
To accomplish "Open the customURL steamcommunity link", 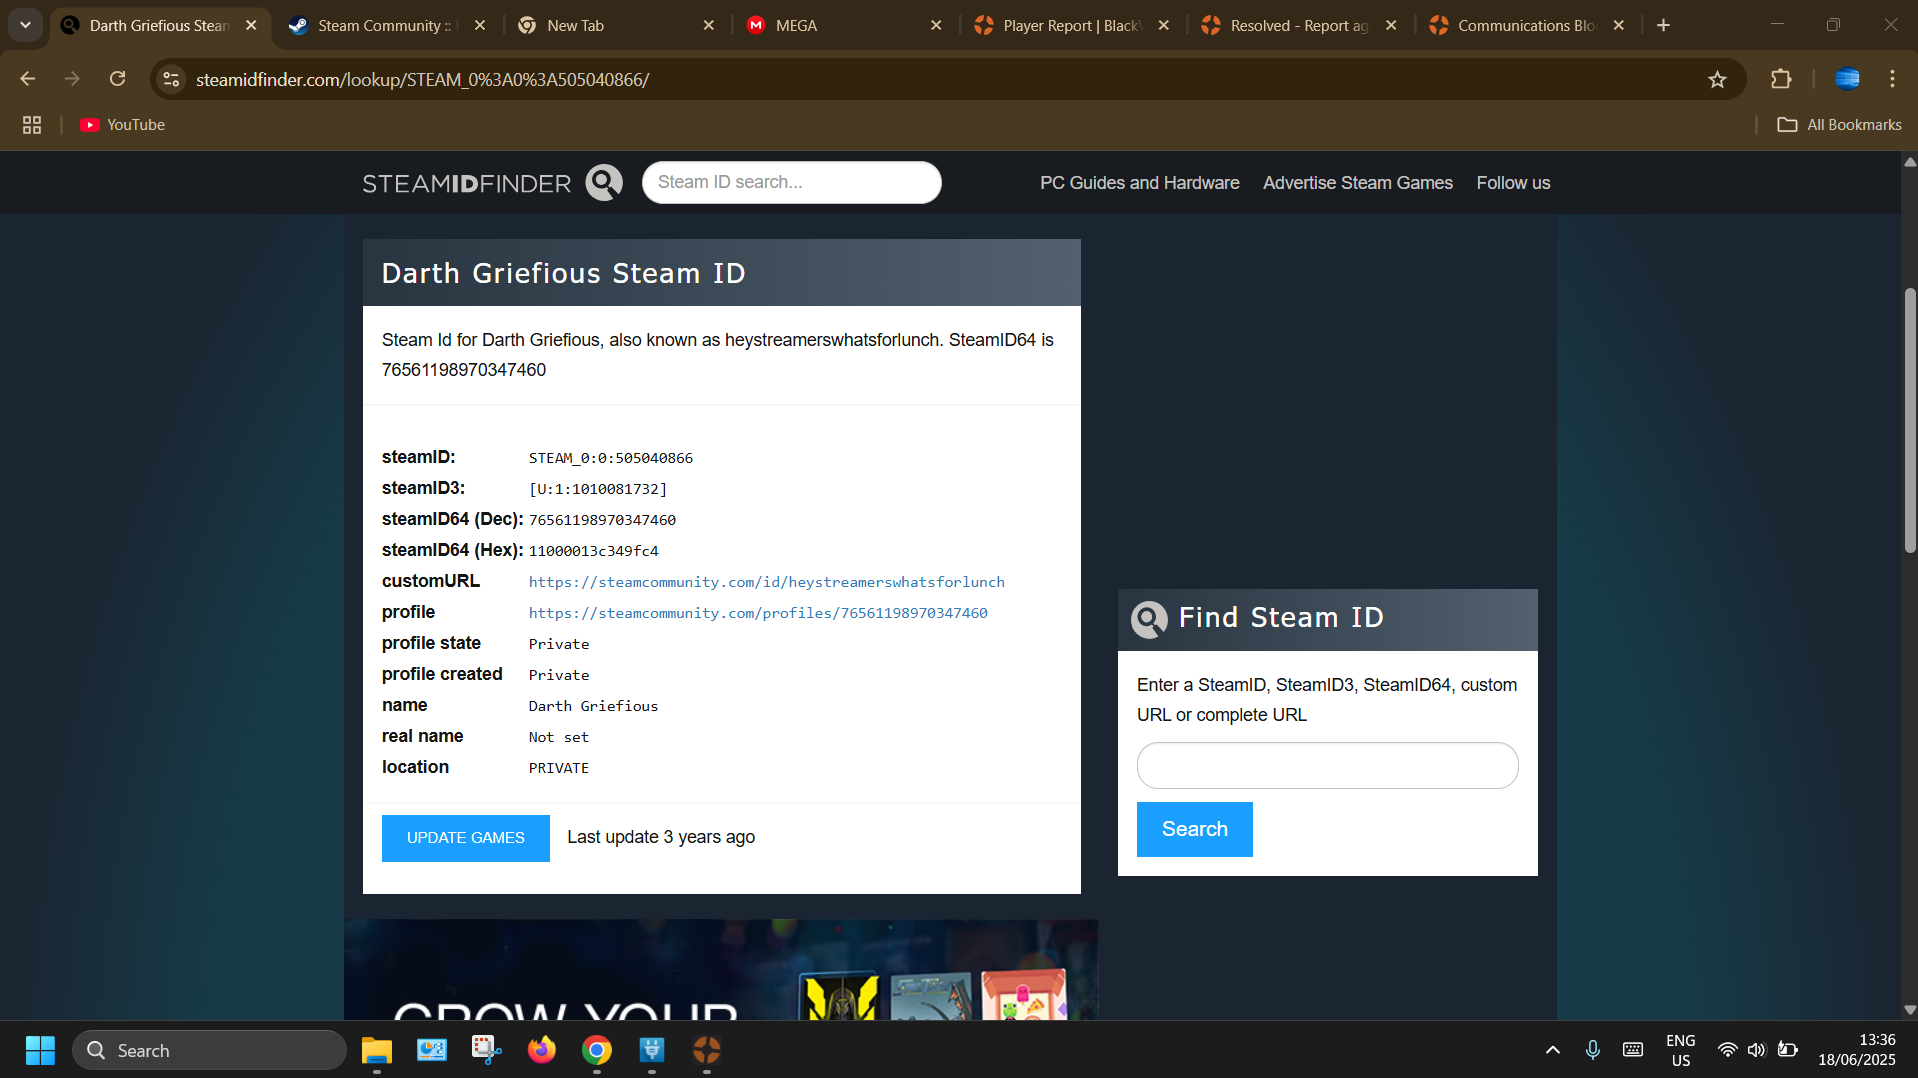I will pos(766,582).
